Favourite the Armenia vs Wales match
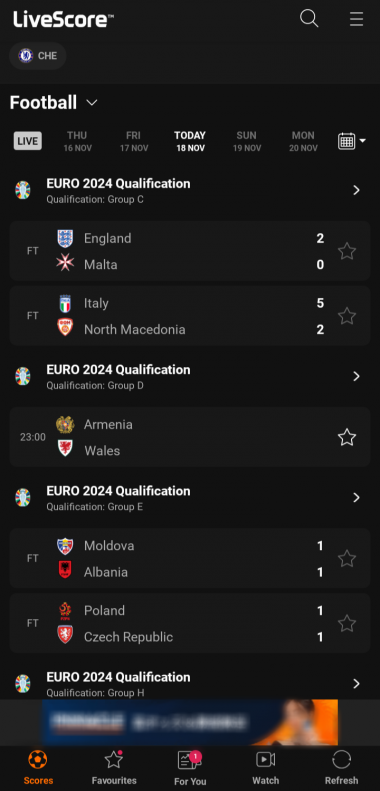Image resolution: width=380 pixels, height=791 pixels. pyautogui.click(x=347, y=437)
